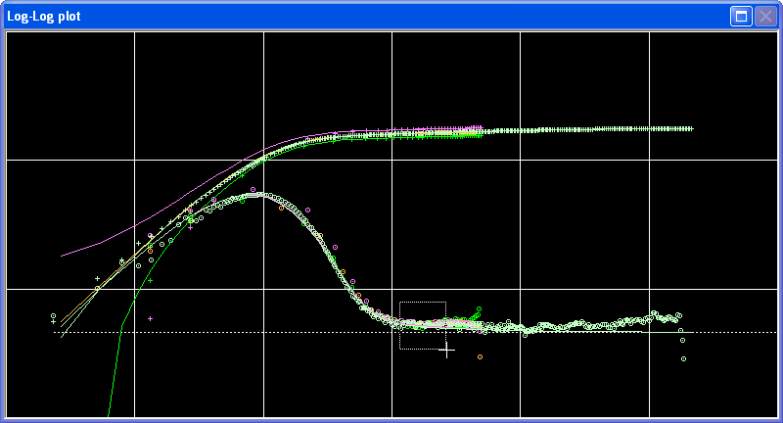Click the magenta model curve's left end
The width and height of the screenshot is (783, 423).
[x=63, y=256]
